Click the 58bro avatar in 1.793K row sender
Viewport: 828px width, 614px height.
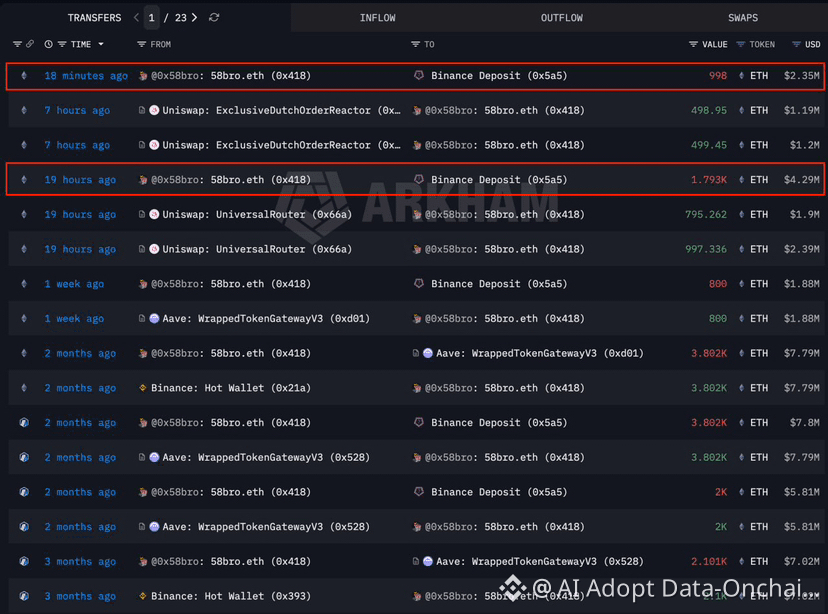143,180
